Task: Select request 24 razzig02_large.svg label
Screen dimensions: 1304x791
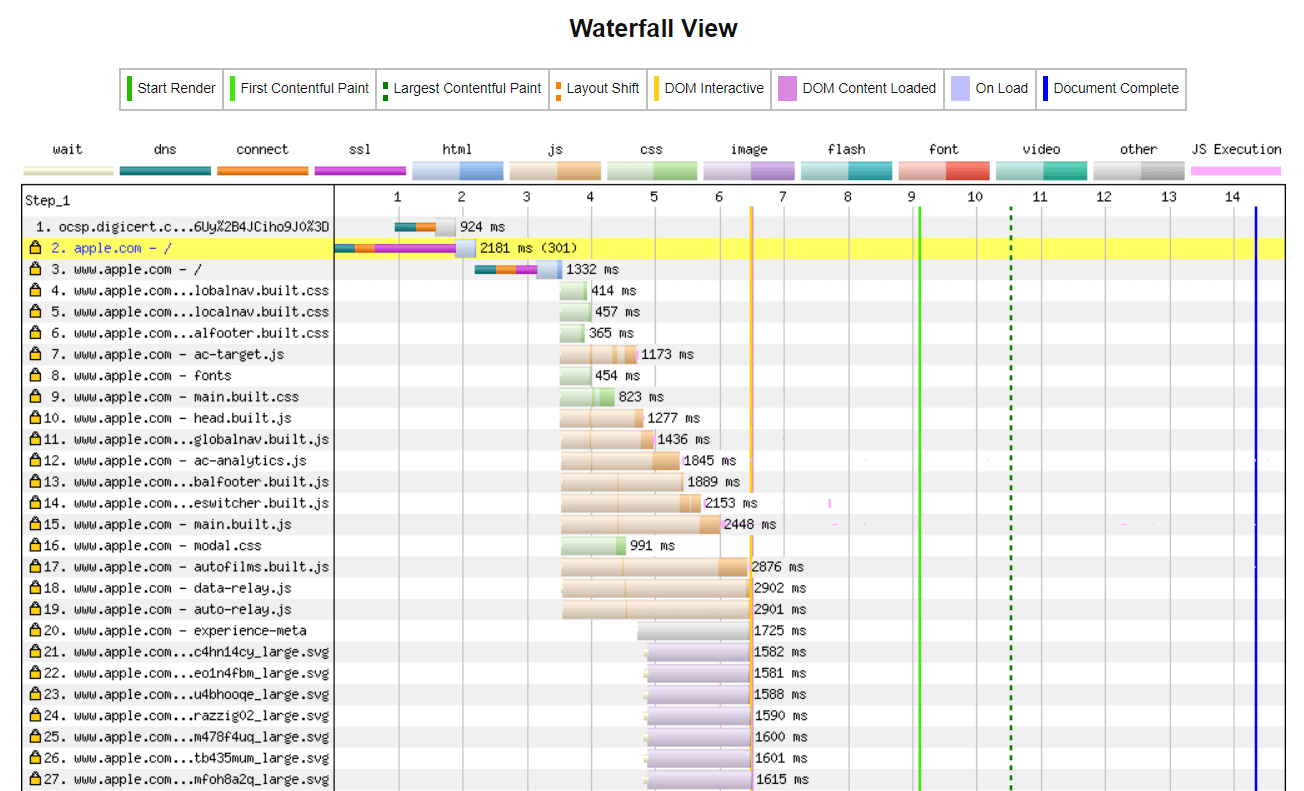Action: 187,716
